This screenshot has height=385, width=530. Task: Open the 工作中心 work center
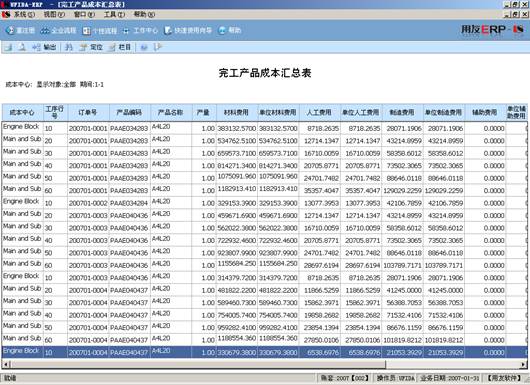point(140,31)
